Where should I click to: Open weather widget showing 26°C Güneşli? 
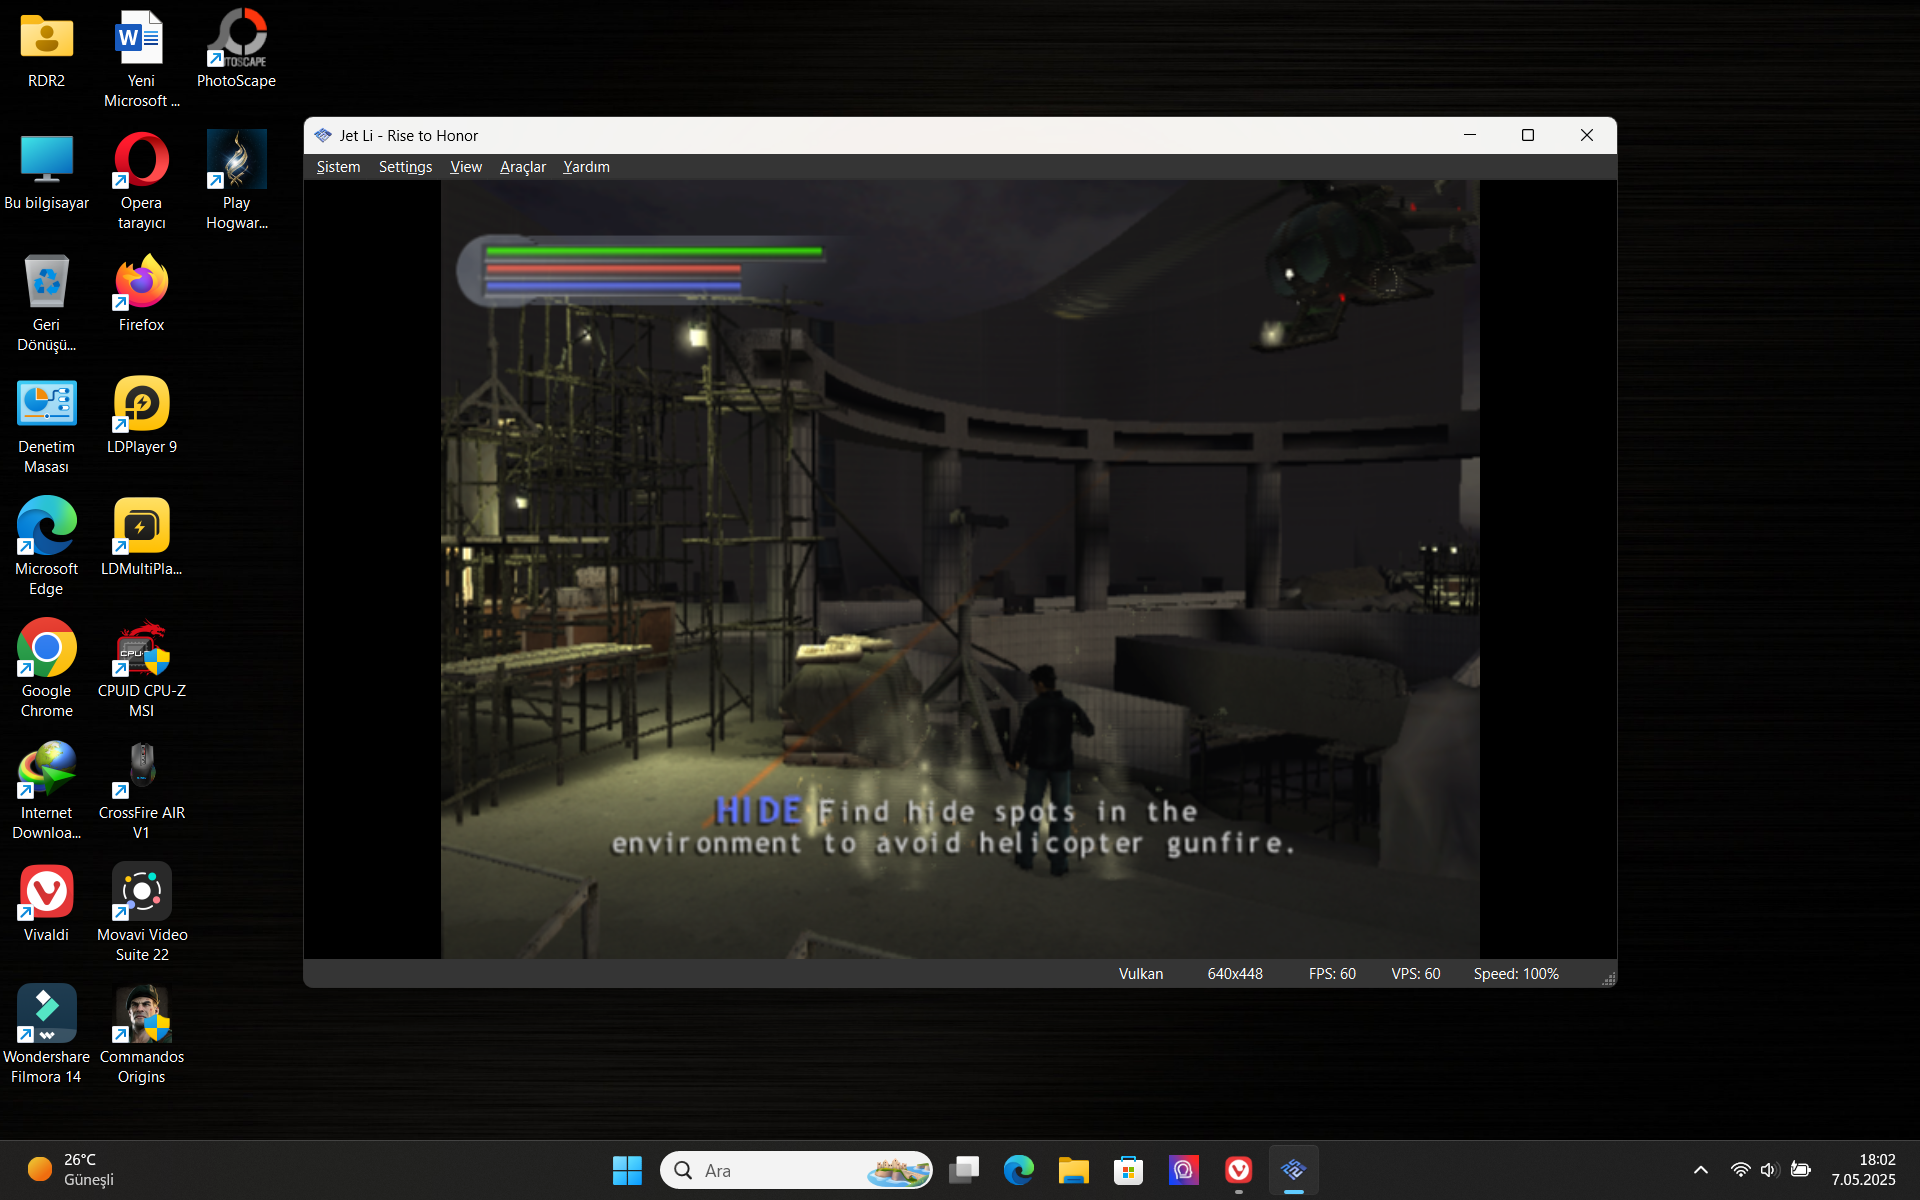pos(70,1170)
